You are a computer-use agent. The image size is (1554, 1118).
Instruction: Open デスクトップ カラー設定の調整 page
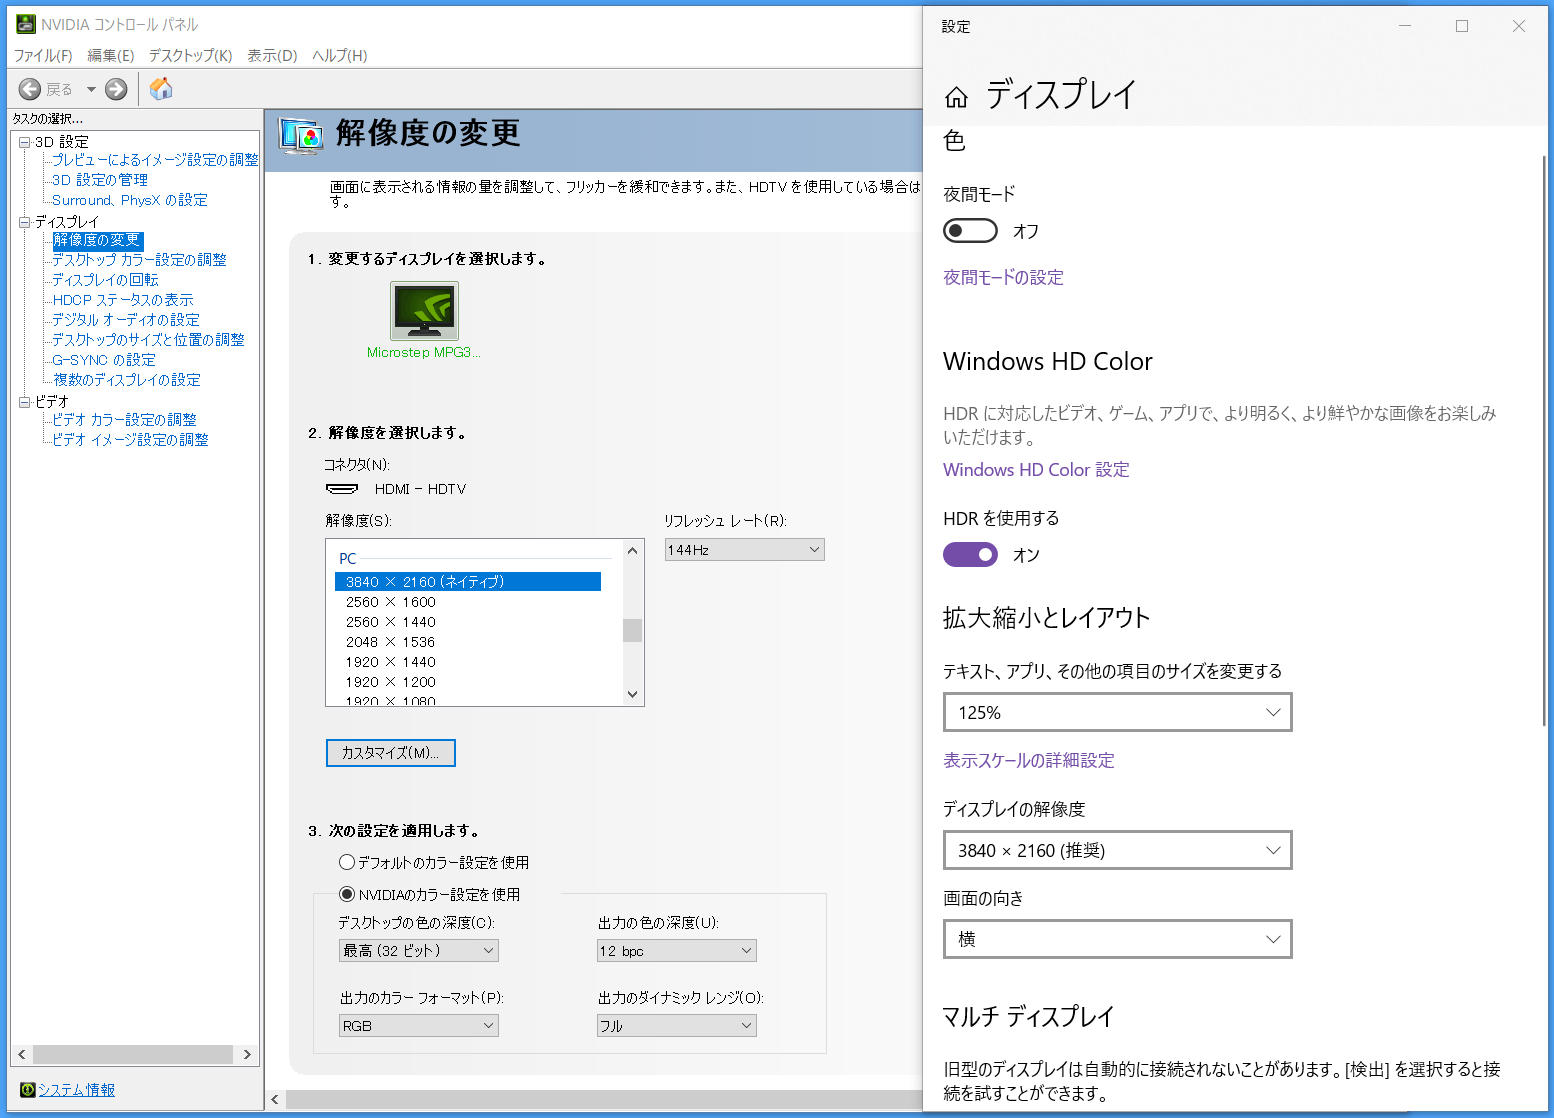(139, 260)
